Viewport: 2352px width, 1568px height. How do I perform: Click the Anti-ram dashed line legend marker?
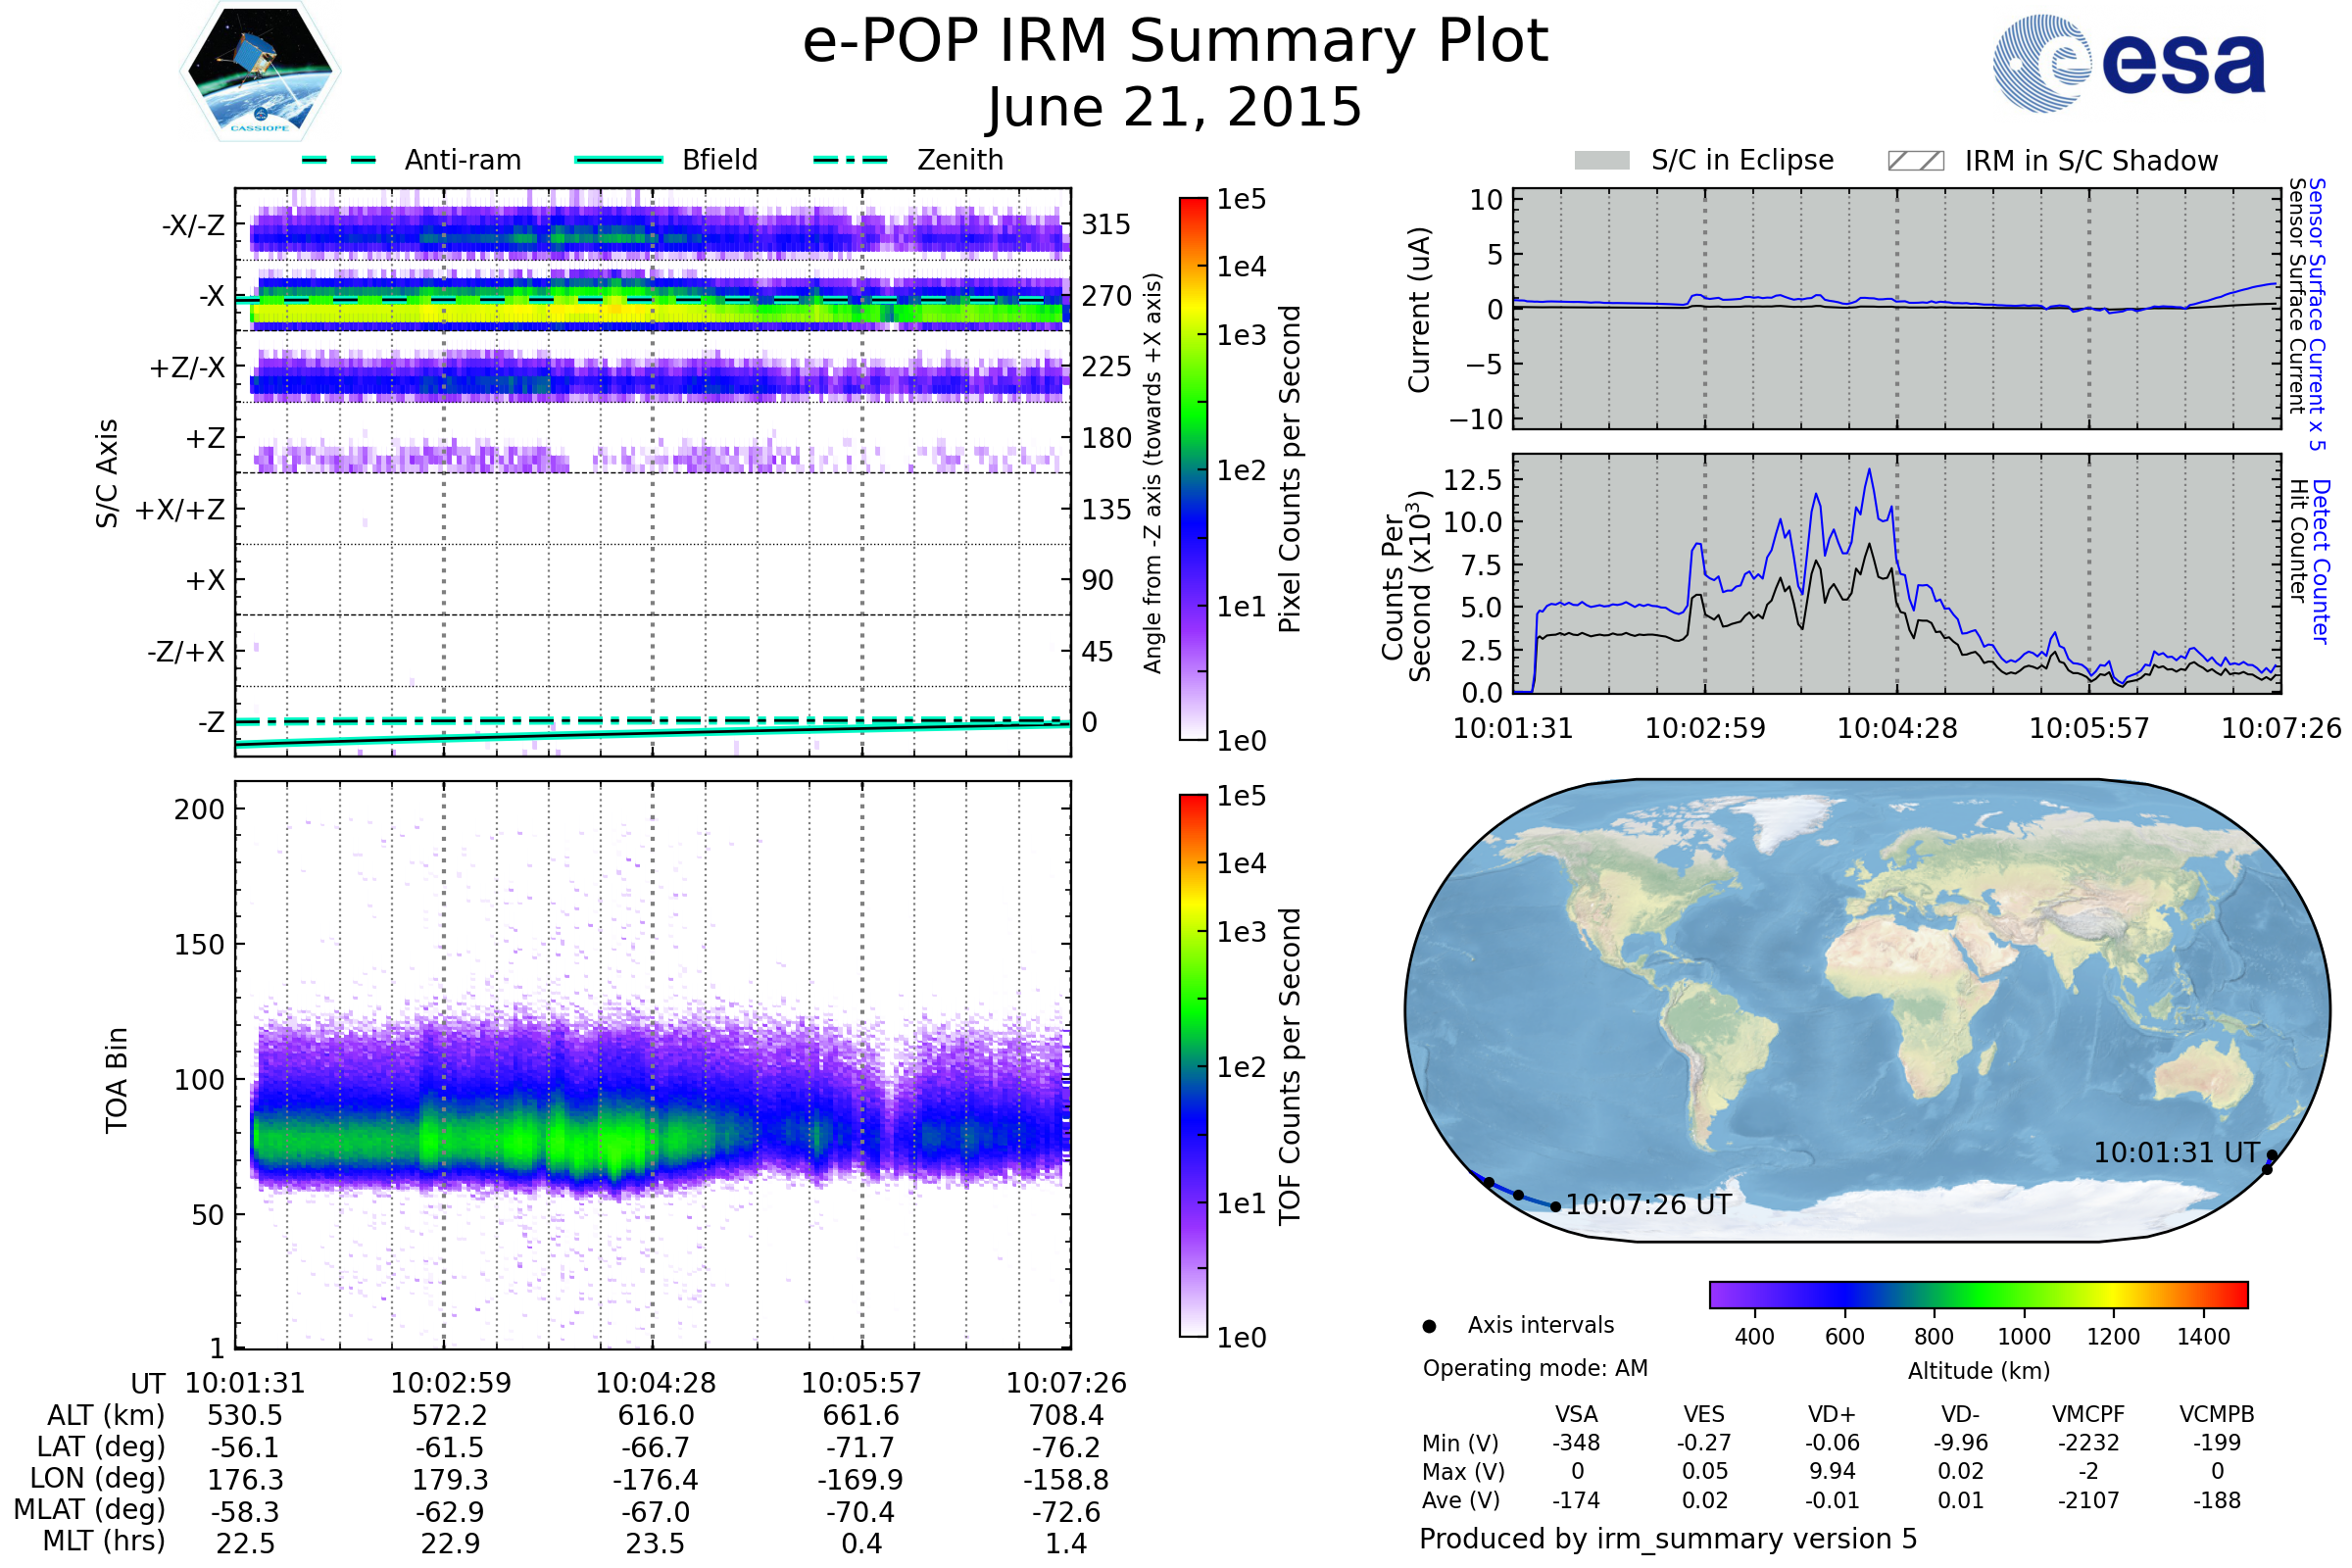click(x=340, y=160)
